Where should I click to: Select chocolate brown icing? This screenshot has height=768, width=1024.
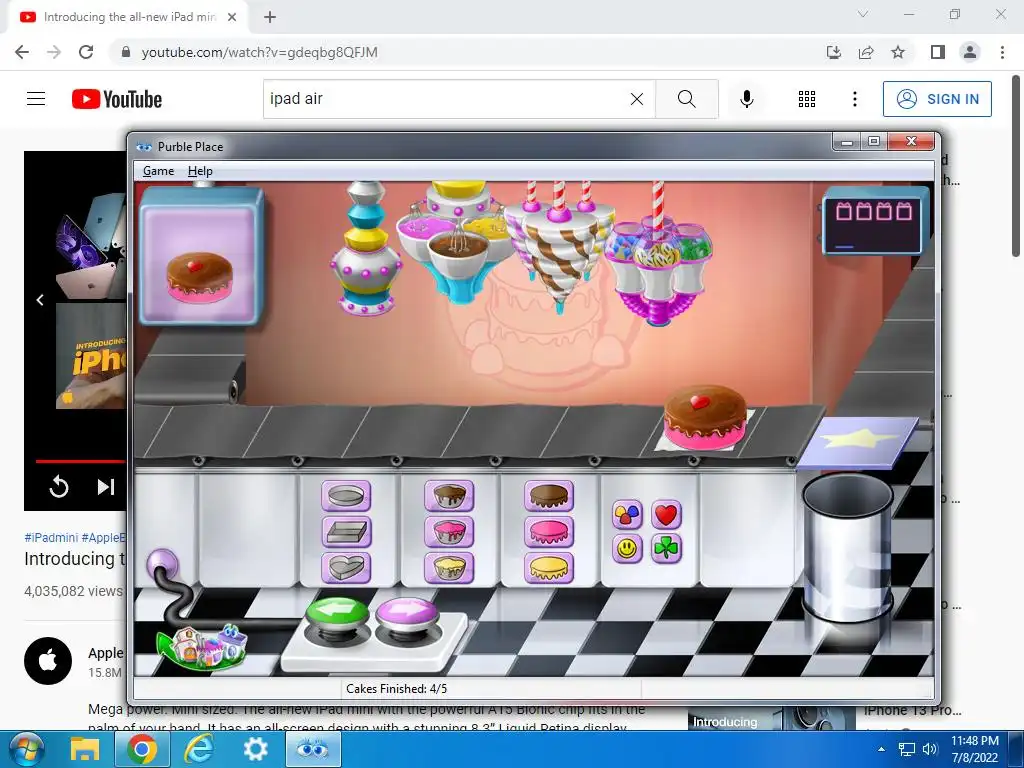pyautogui.click(x=549, y=496)
